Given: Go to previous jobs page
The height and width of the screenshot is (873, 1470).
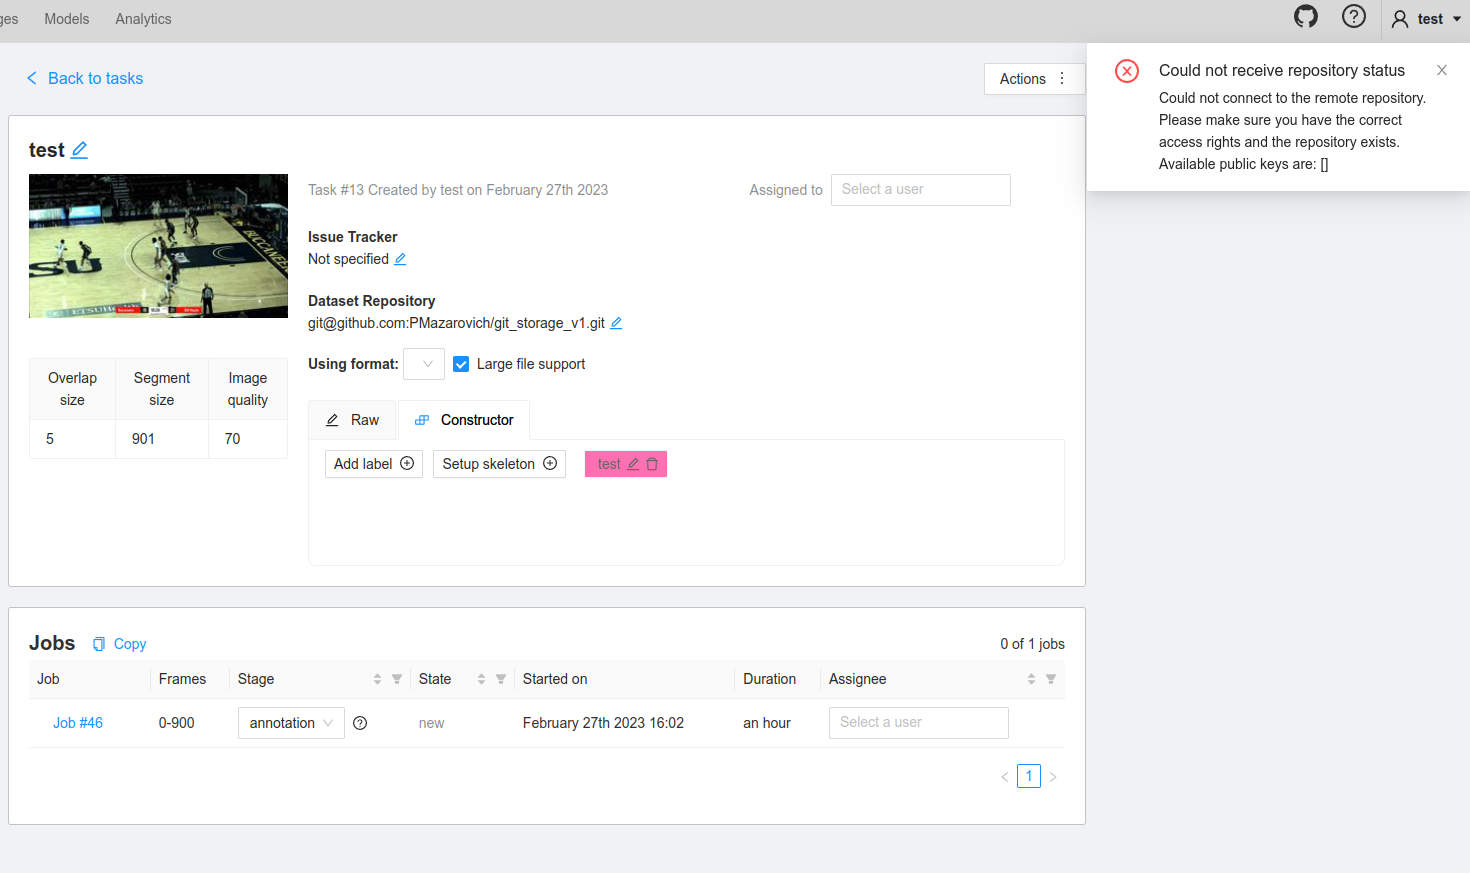Looking at the screenshot, I should coord(1005,777).
